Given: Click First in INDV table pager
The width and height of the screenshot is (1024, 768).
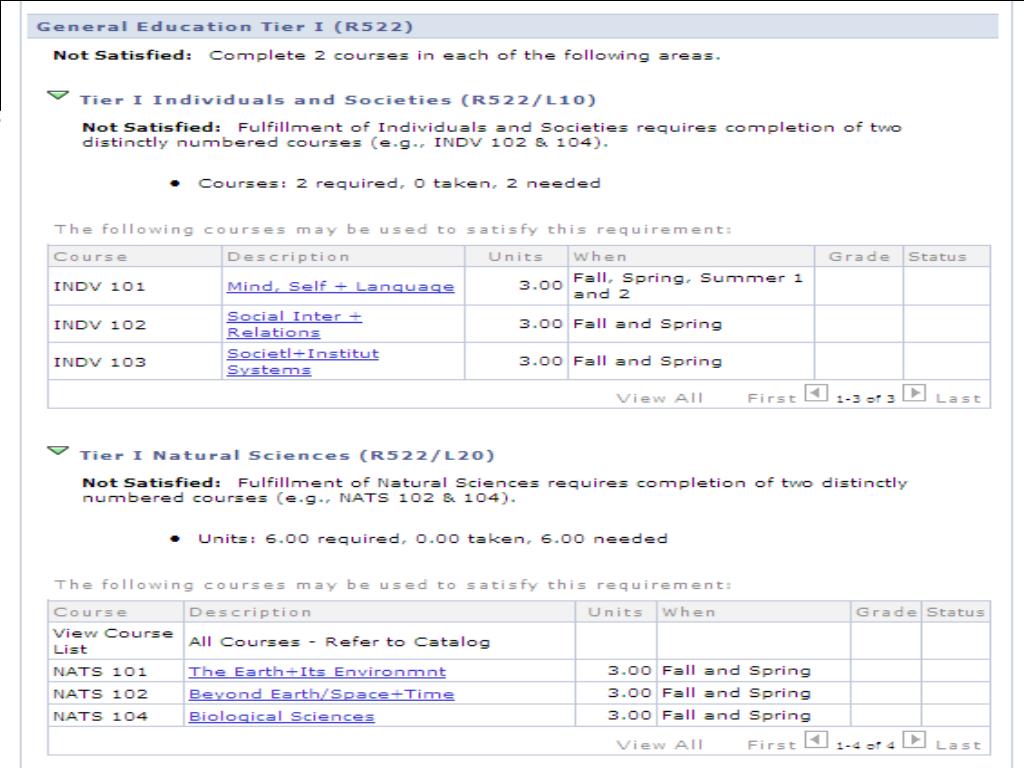Looking at the screenshot, I should pos(772,398).
